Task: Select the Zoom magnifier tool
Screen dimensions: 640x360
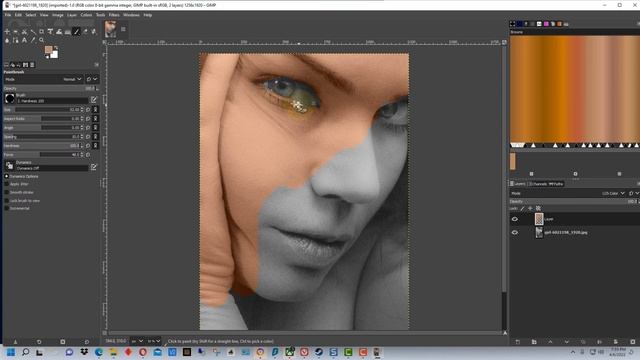Action: (x=42, y=40)
